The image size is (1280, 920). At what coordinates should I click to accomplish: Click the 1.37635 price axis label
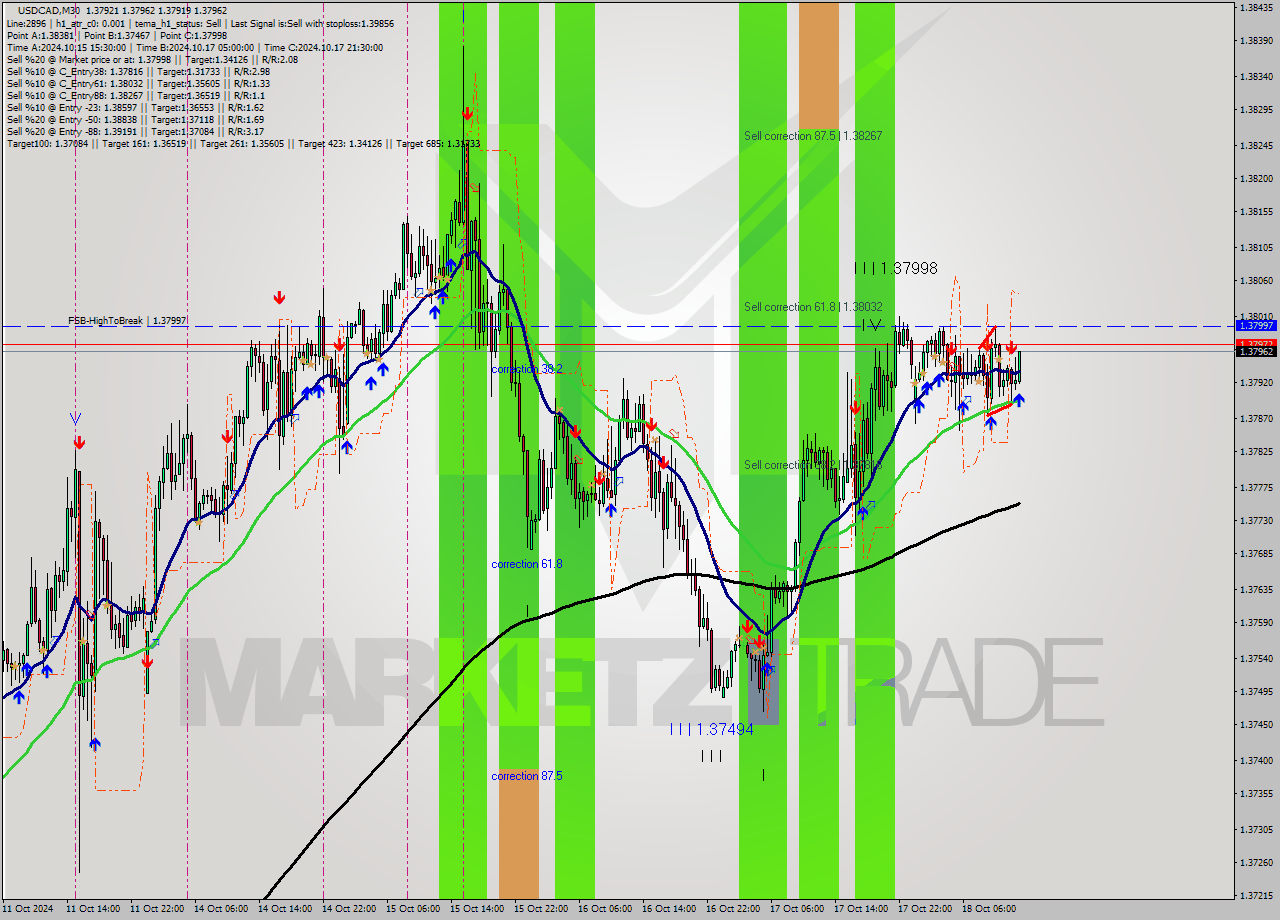(x=1256, y=590)
